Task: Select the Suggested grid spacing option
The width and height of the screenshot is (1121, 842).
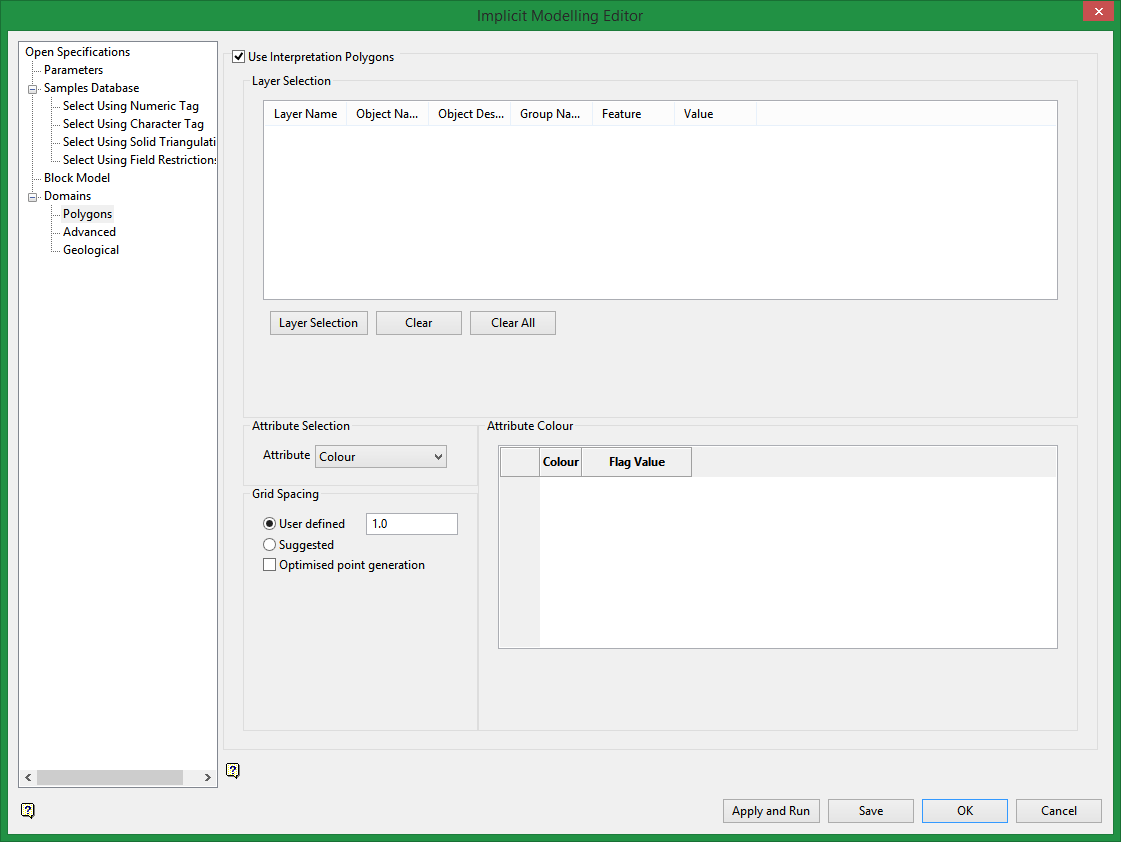Action: pyautogui.click(x=270, y=545)
